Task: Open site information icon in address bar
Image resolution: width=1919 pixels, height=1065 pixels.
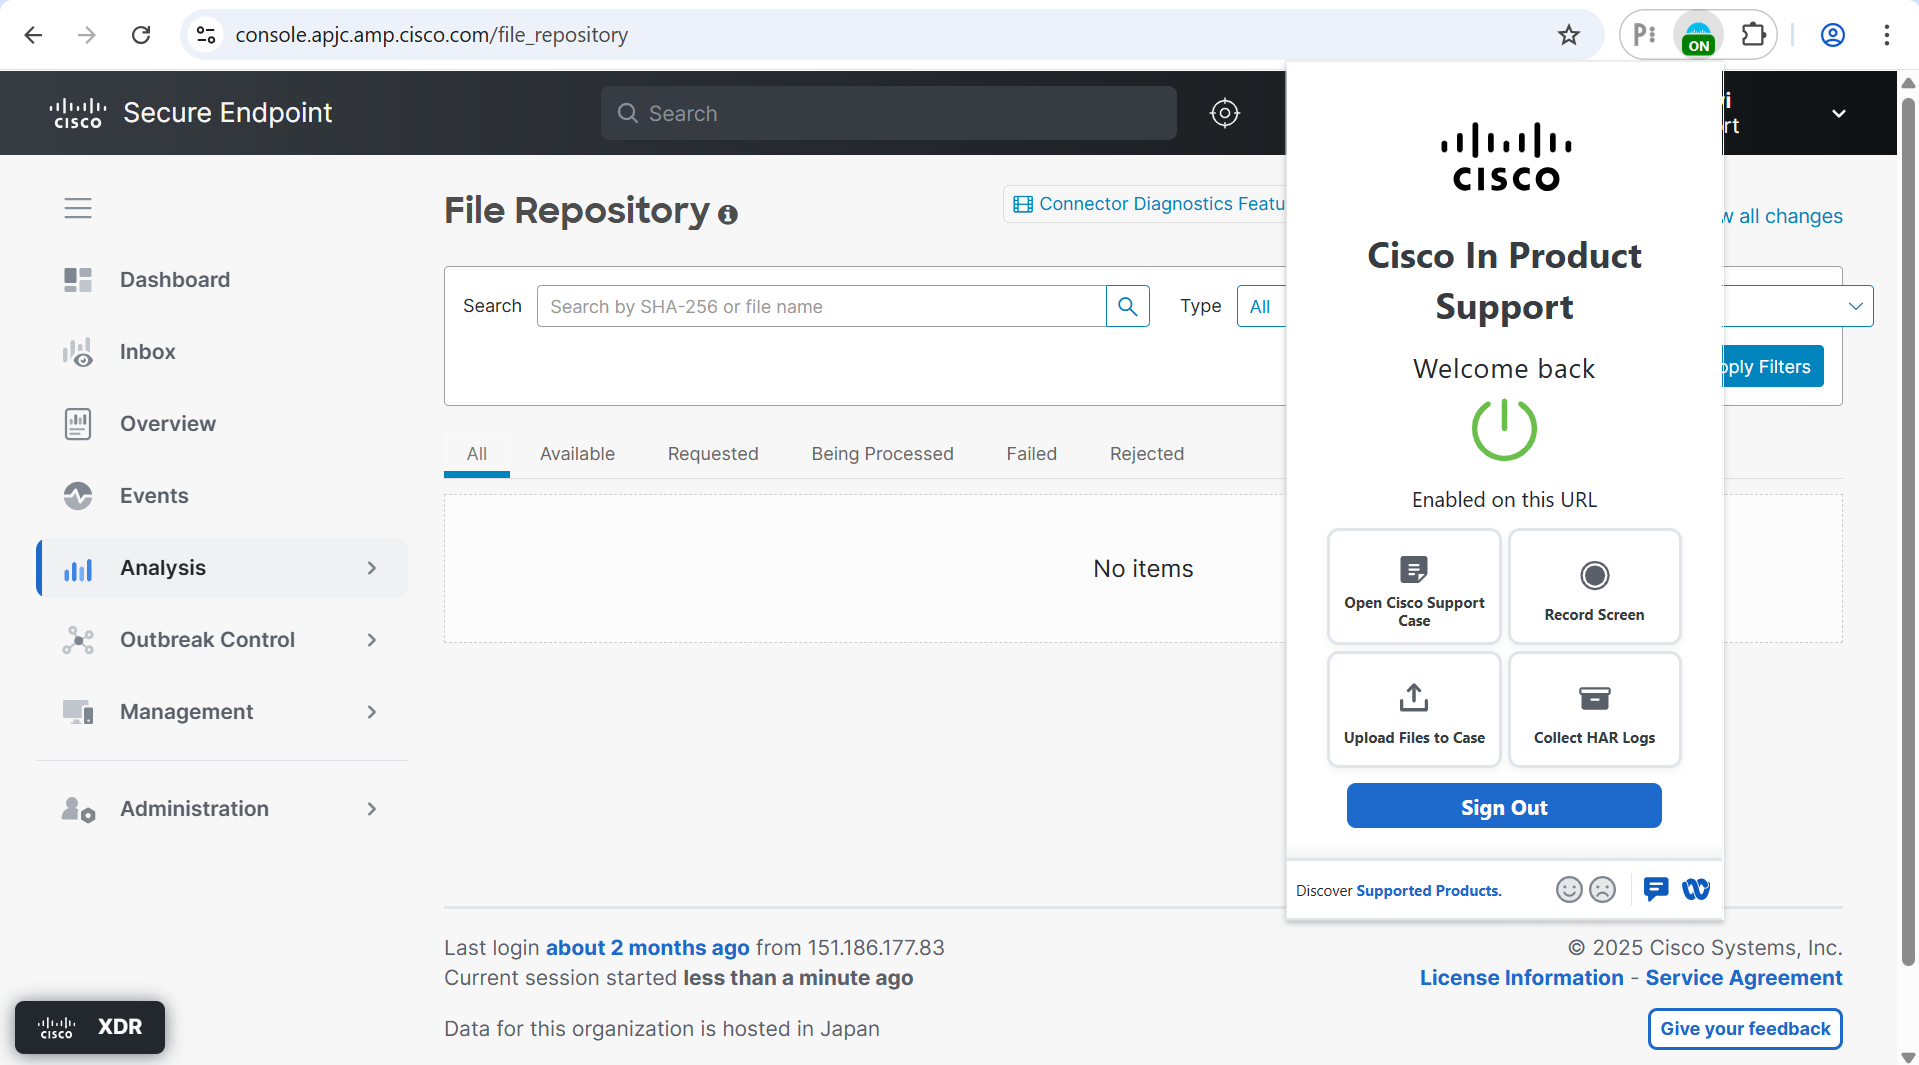Action: coord(206,35)
